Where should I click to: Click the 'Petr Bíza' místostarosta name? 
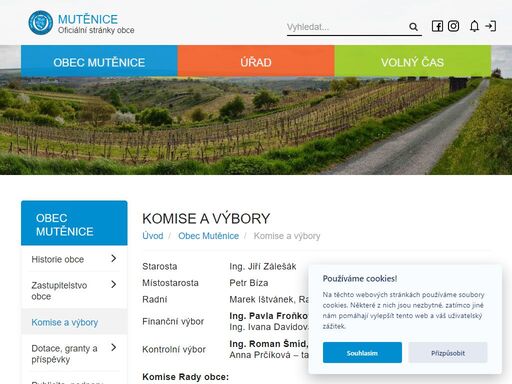[x=249, y=283]
